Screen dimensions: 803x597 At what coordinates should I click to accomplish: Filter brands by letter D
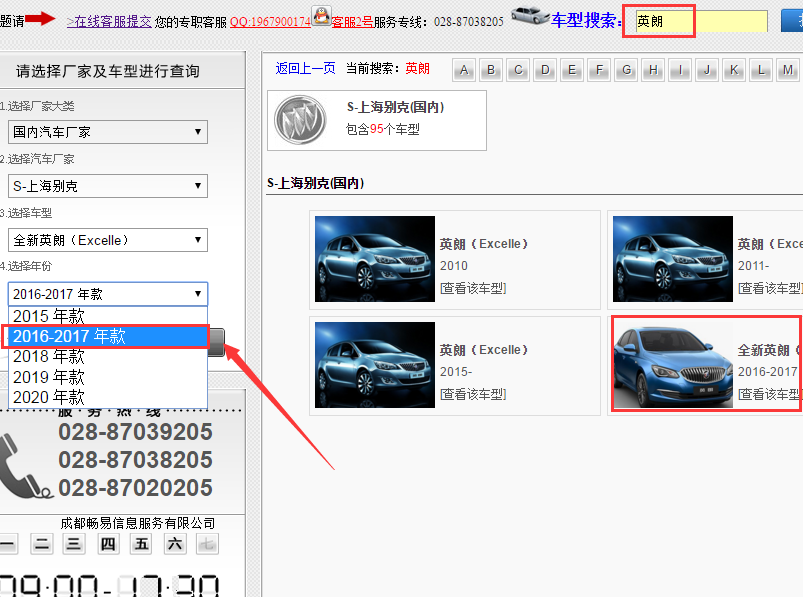(x=545, y=70)
